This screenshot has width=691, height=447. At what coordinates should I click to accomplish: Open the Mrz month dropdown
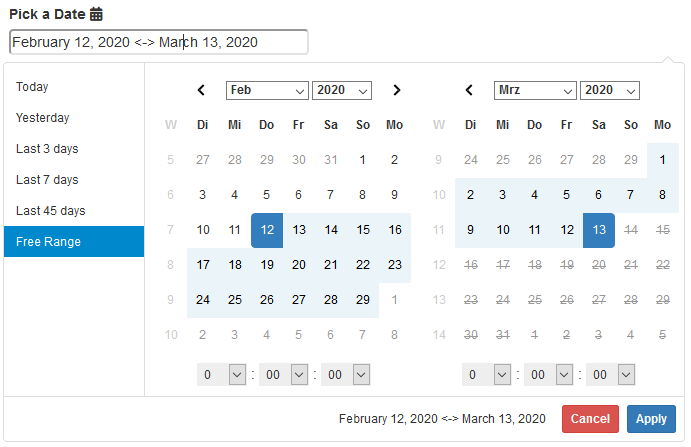[x=535, y=90]
